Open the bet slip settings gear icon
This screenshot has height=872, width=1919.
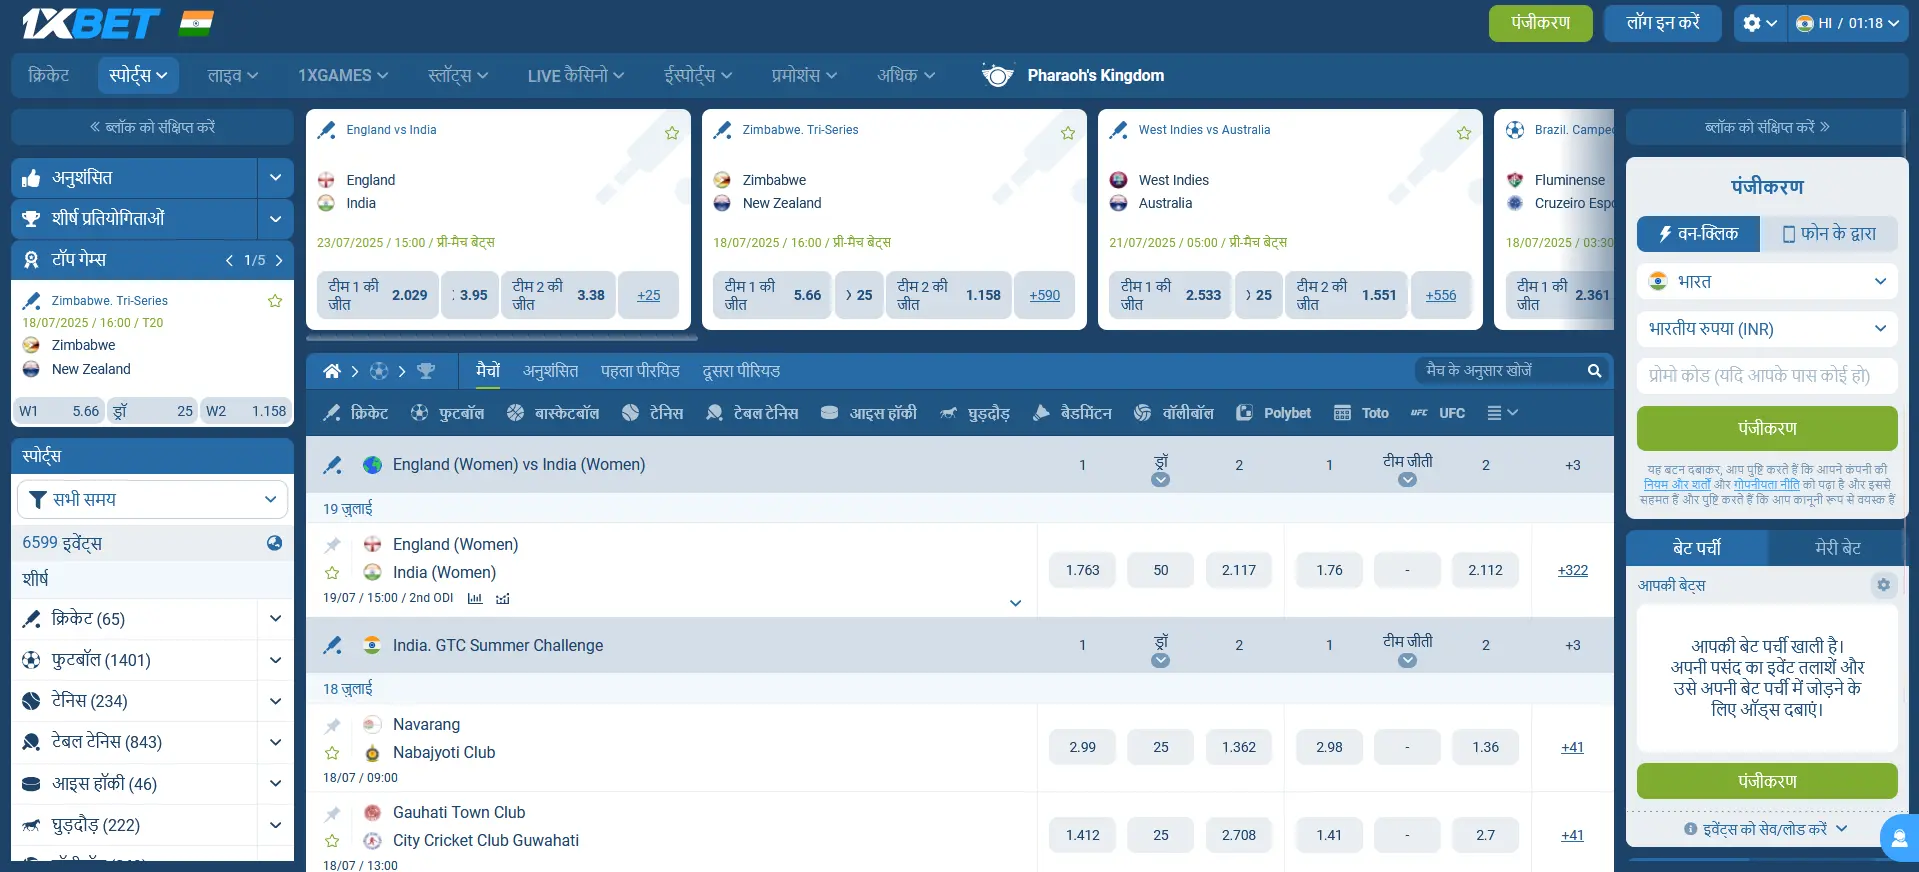coord(1883,585)
